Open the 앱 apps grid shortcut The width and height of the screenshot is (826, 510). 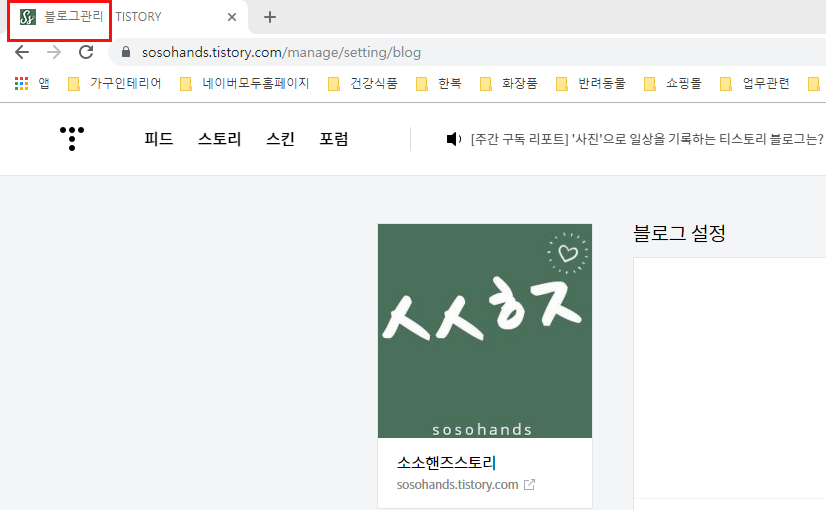[x=32, y=83]
